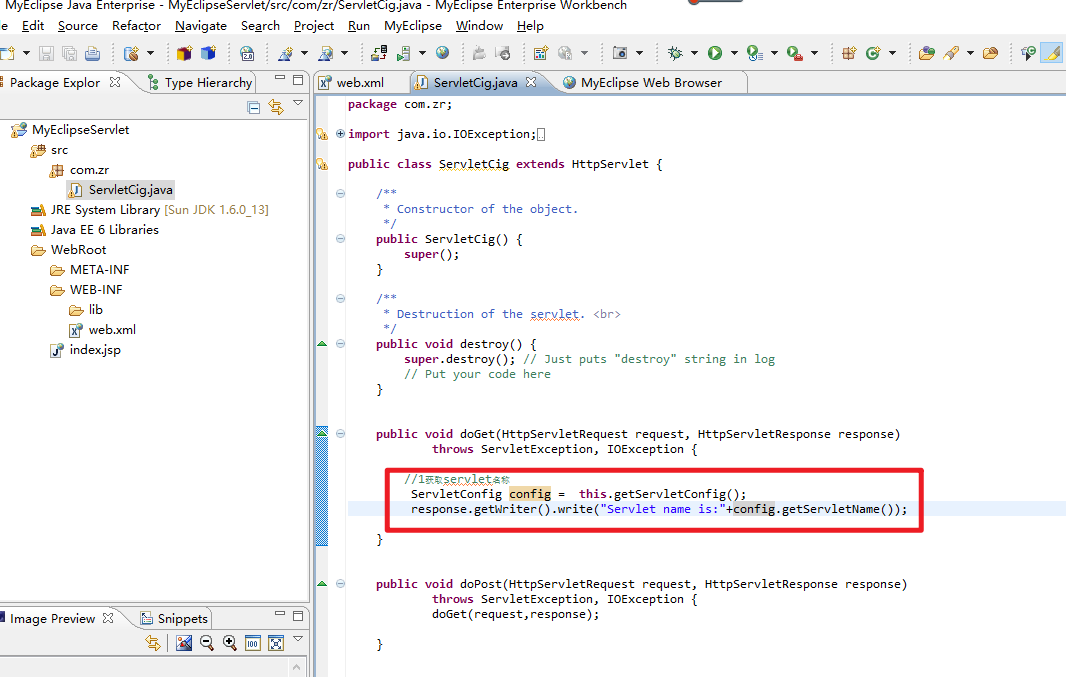This screenshot has height=677, width=1066.
Task: Click the Save All icon
Action: coord(67,52)
